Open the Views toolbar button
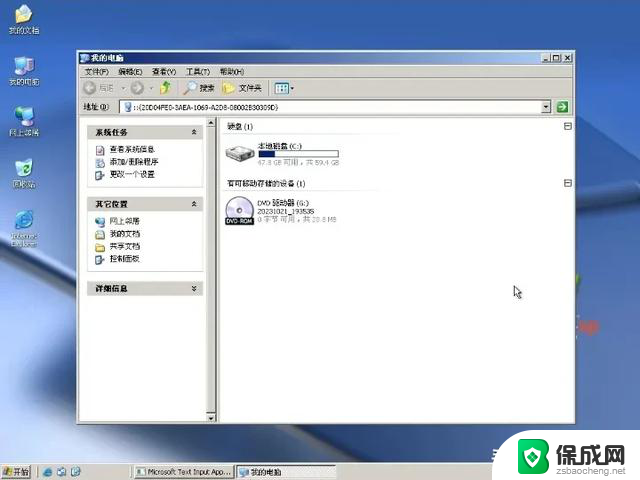 click(284, 88)
